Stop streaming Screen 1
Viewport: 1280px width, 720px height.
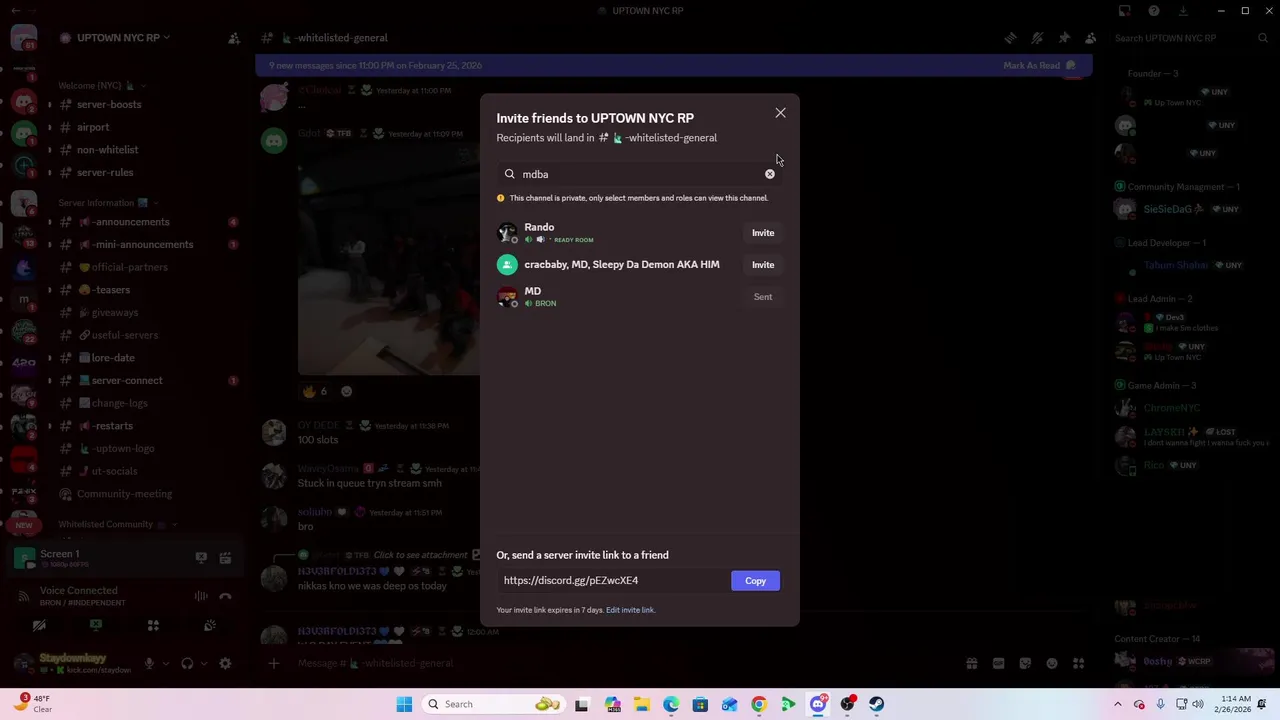click(x=201, y=558)
